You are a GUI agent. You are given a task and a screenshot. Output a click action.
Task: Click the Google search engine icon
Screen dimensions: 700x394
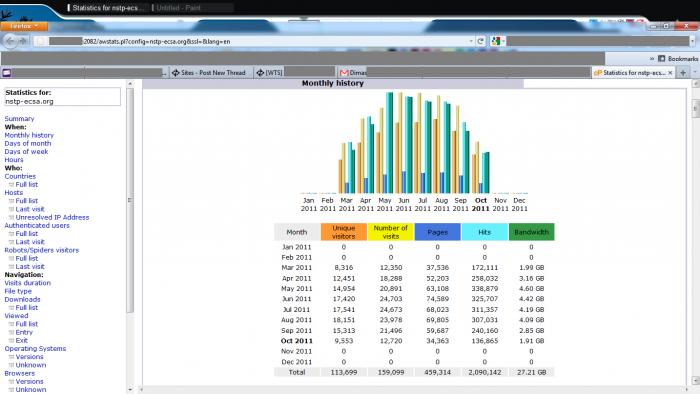pyautogui.click(x=496, y=41)
